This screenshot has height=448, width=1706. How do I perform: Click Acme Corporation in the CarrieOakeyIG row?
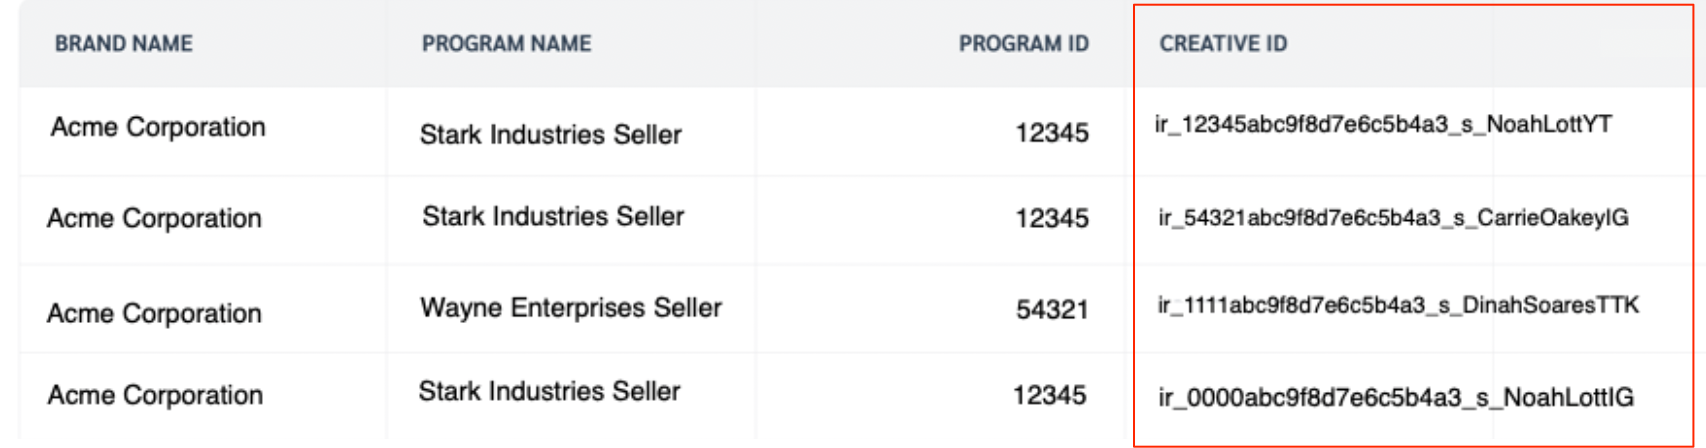(154, 219)
